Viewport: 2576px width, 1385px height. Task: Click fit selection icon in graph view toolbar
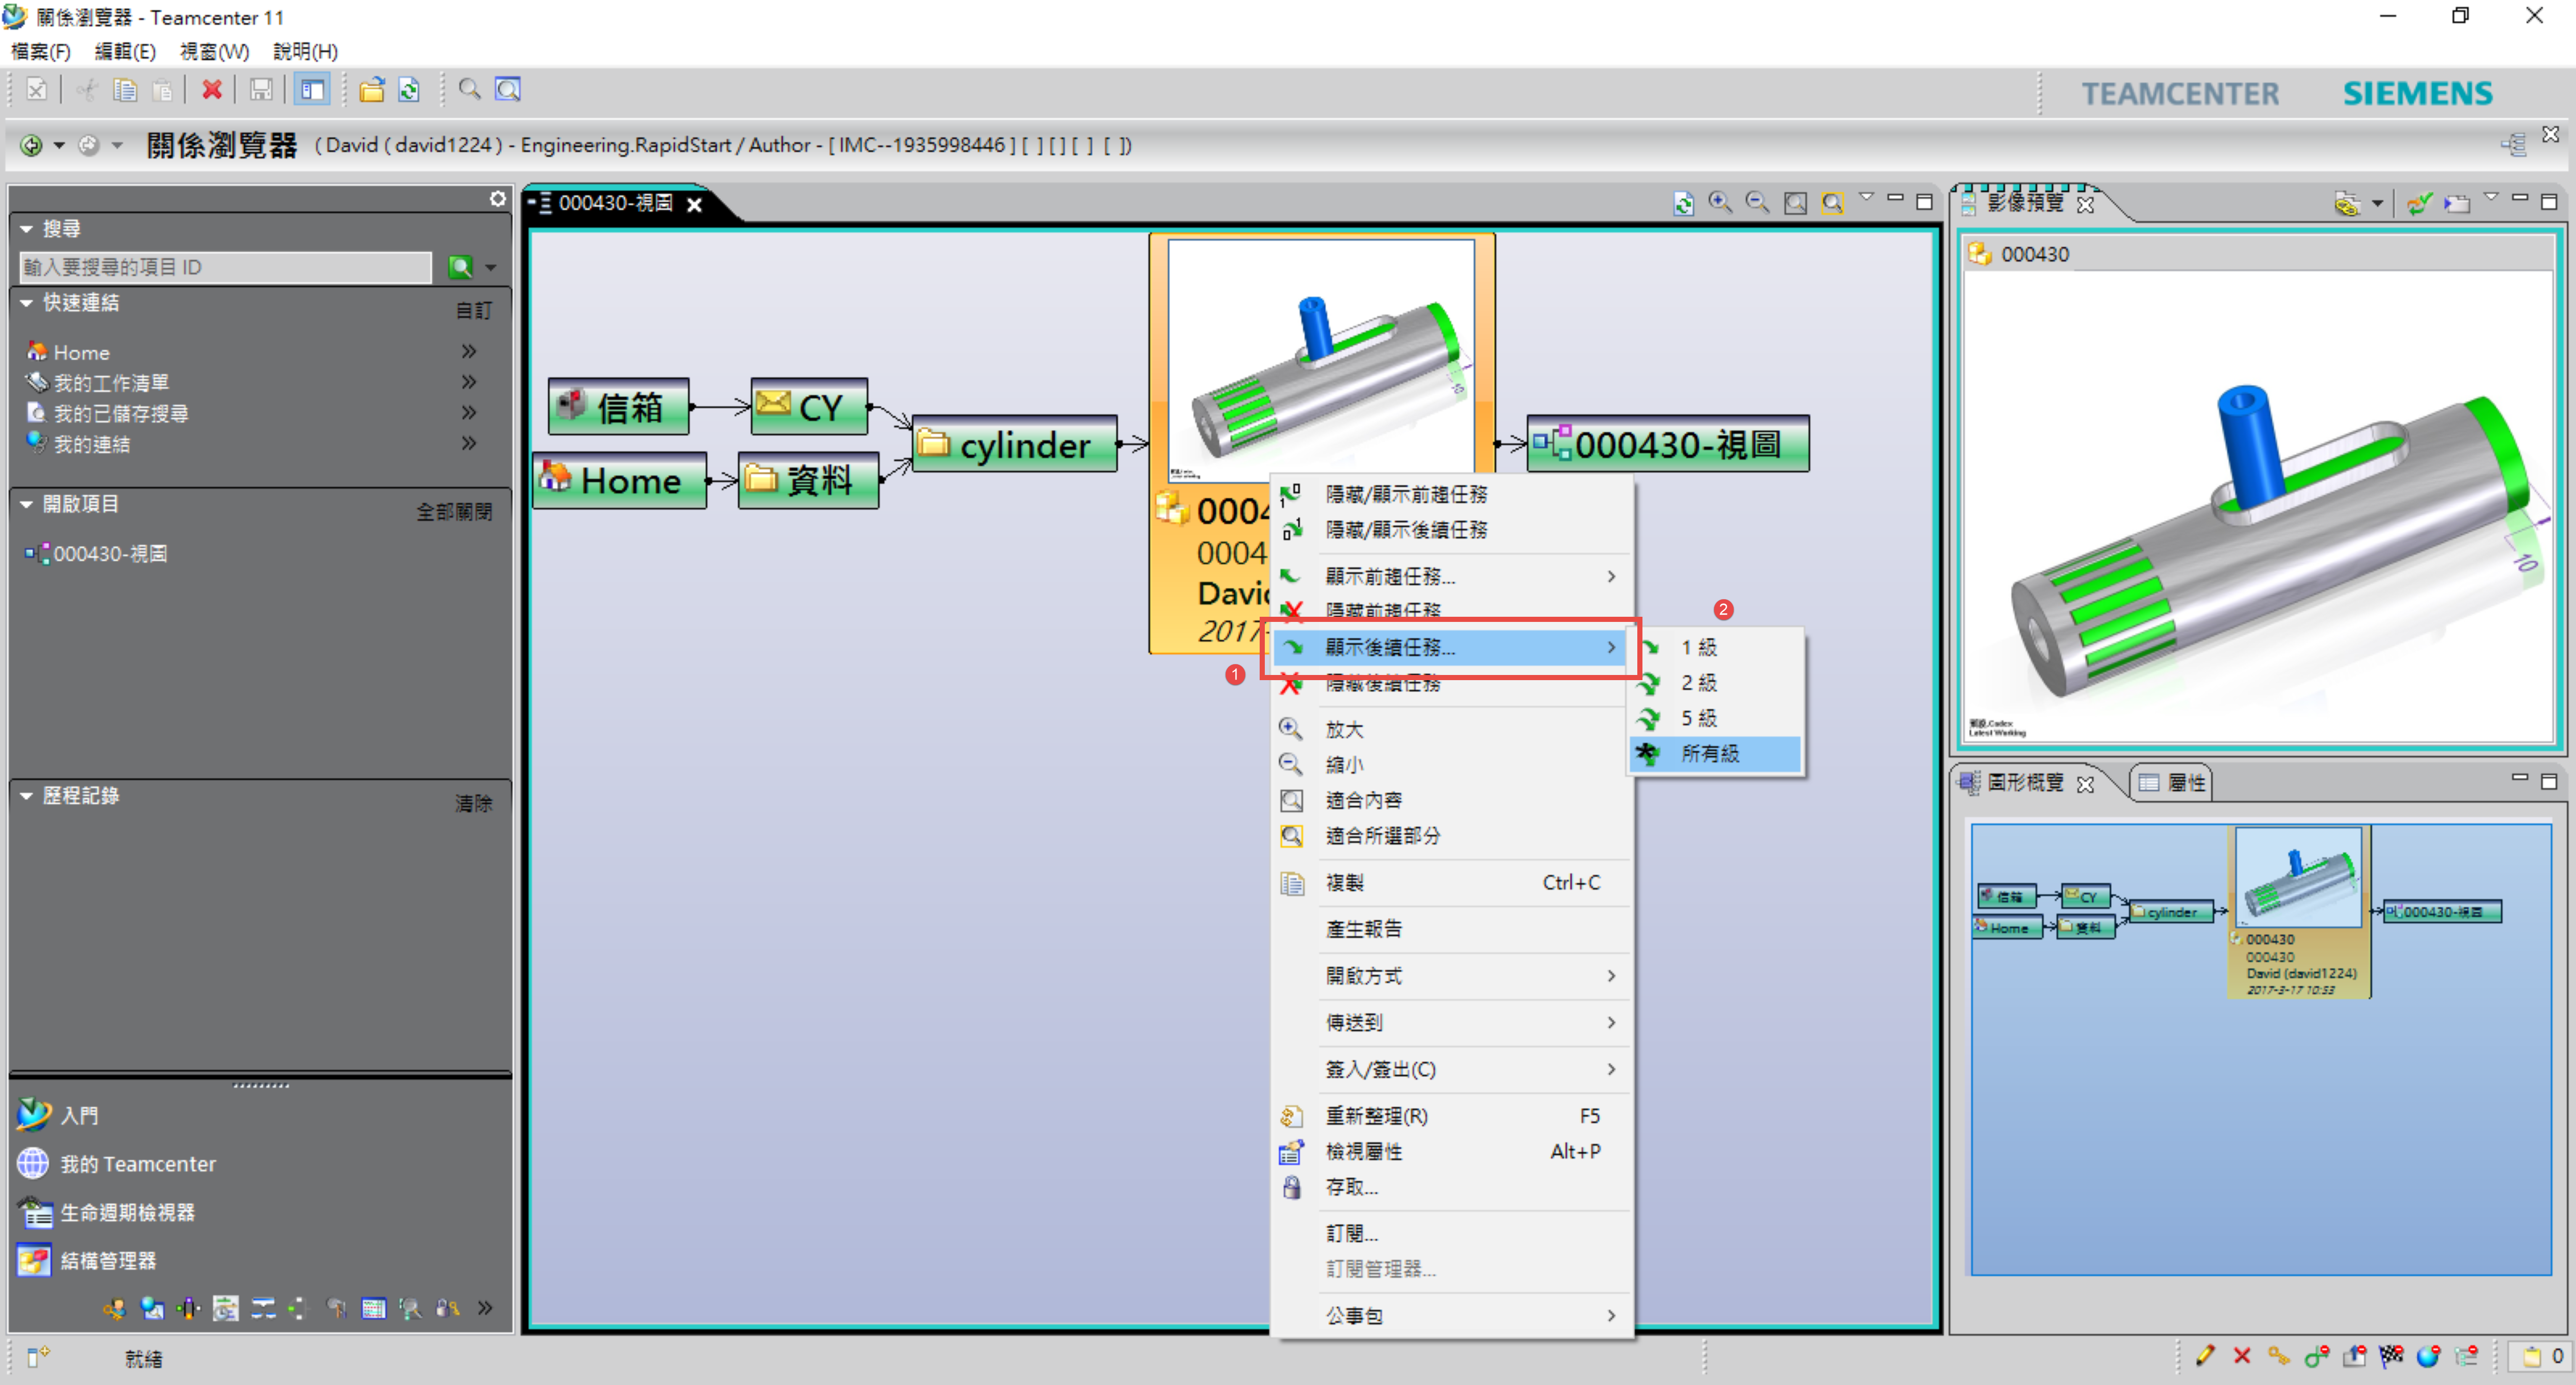[1832, 203]
